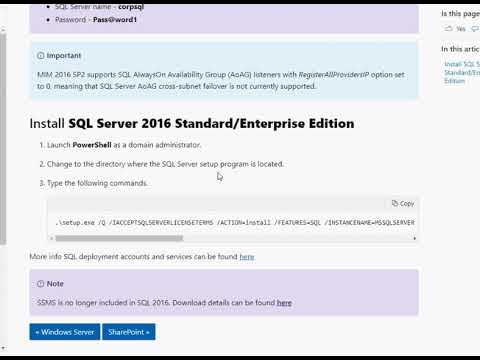
Task: Click the 'Yes' feedback label
Action: pos(461,29)
